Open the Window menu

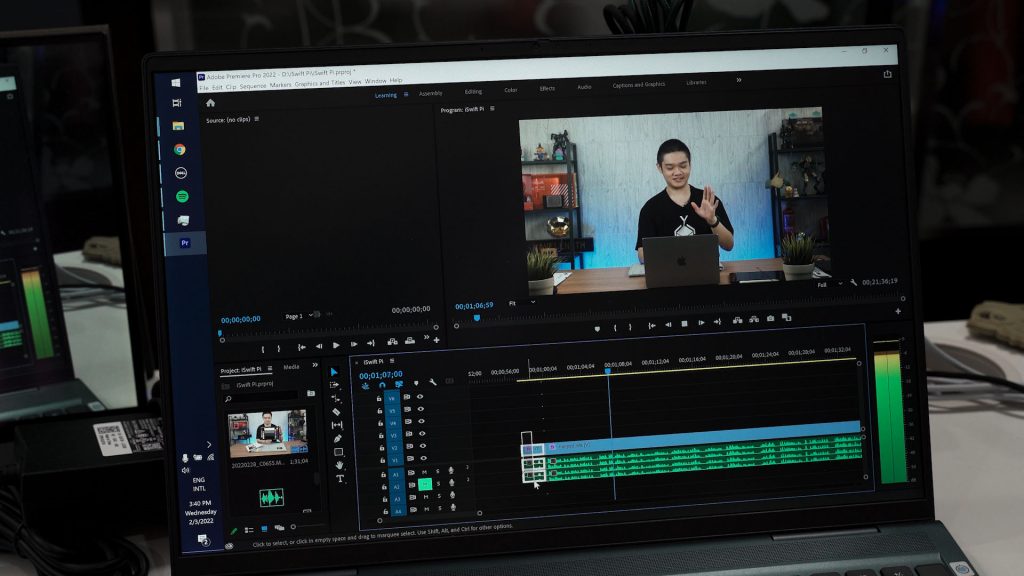tap(376, 82)
